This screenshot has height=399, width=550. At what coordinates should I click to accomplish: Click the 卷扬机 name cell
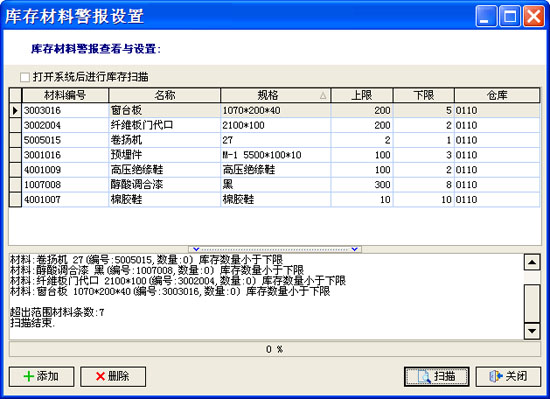(165, 140)
